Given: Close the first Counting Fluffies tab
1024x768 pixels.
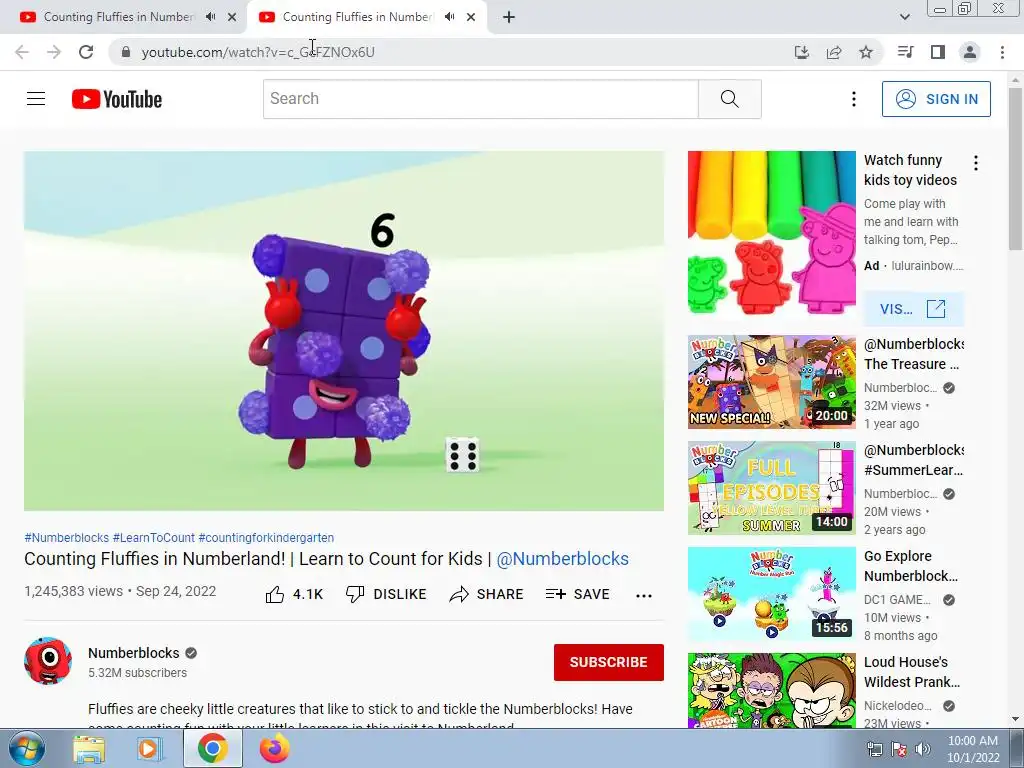Looking at the screenshot, I should [x=232, y=17].
